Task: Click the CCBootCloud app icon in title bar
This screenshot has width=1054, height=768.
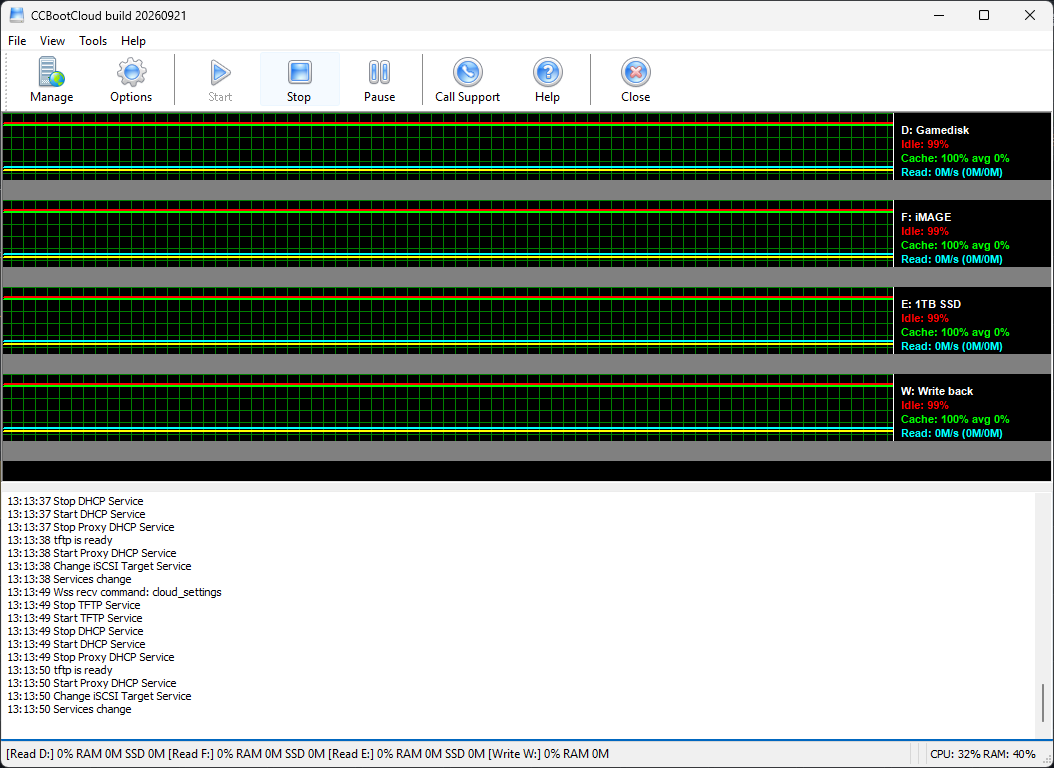Action: [17, 15]
